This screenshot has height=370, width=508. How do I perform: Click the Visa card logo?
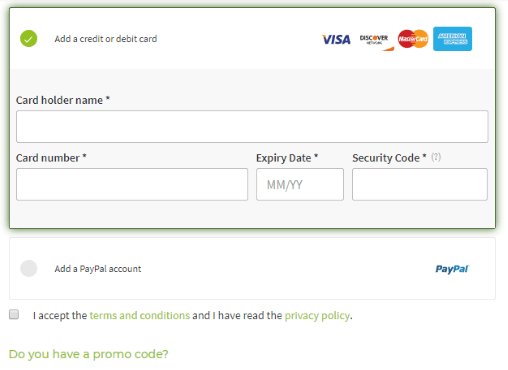[x=336, y=39]
